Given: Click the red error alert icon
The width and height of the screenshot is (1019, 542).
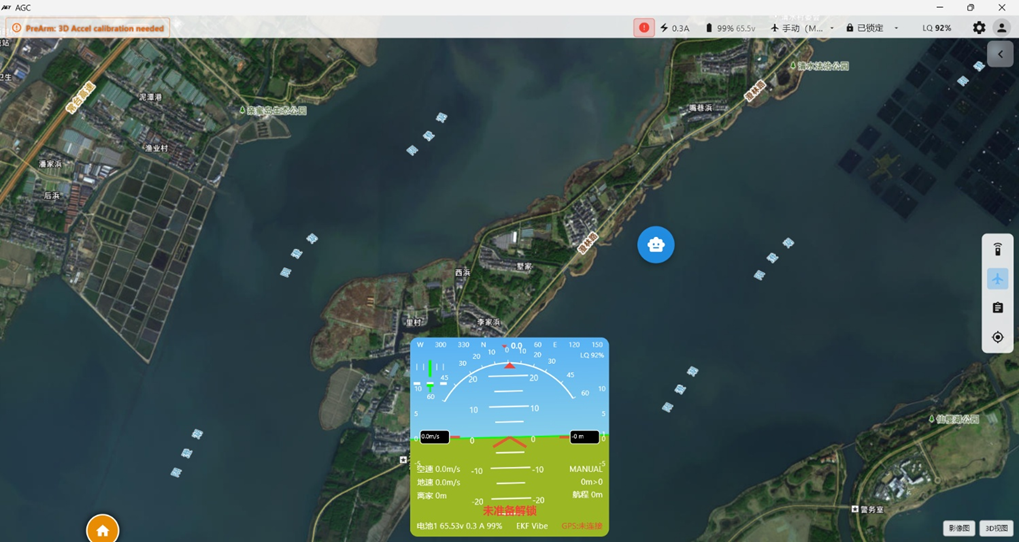Looking at the screenshot, I should tap(643, 28).
